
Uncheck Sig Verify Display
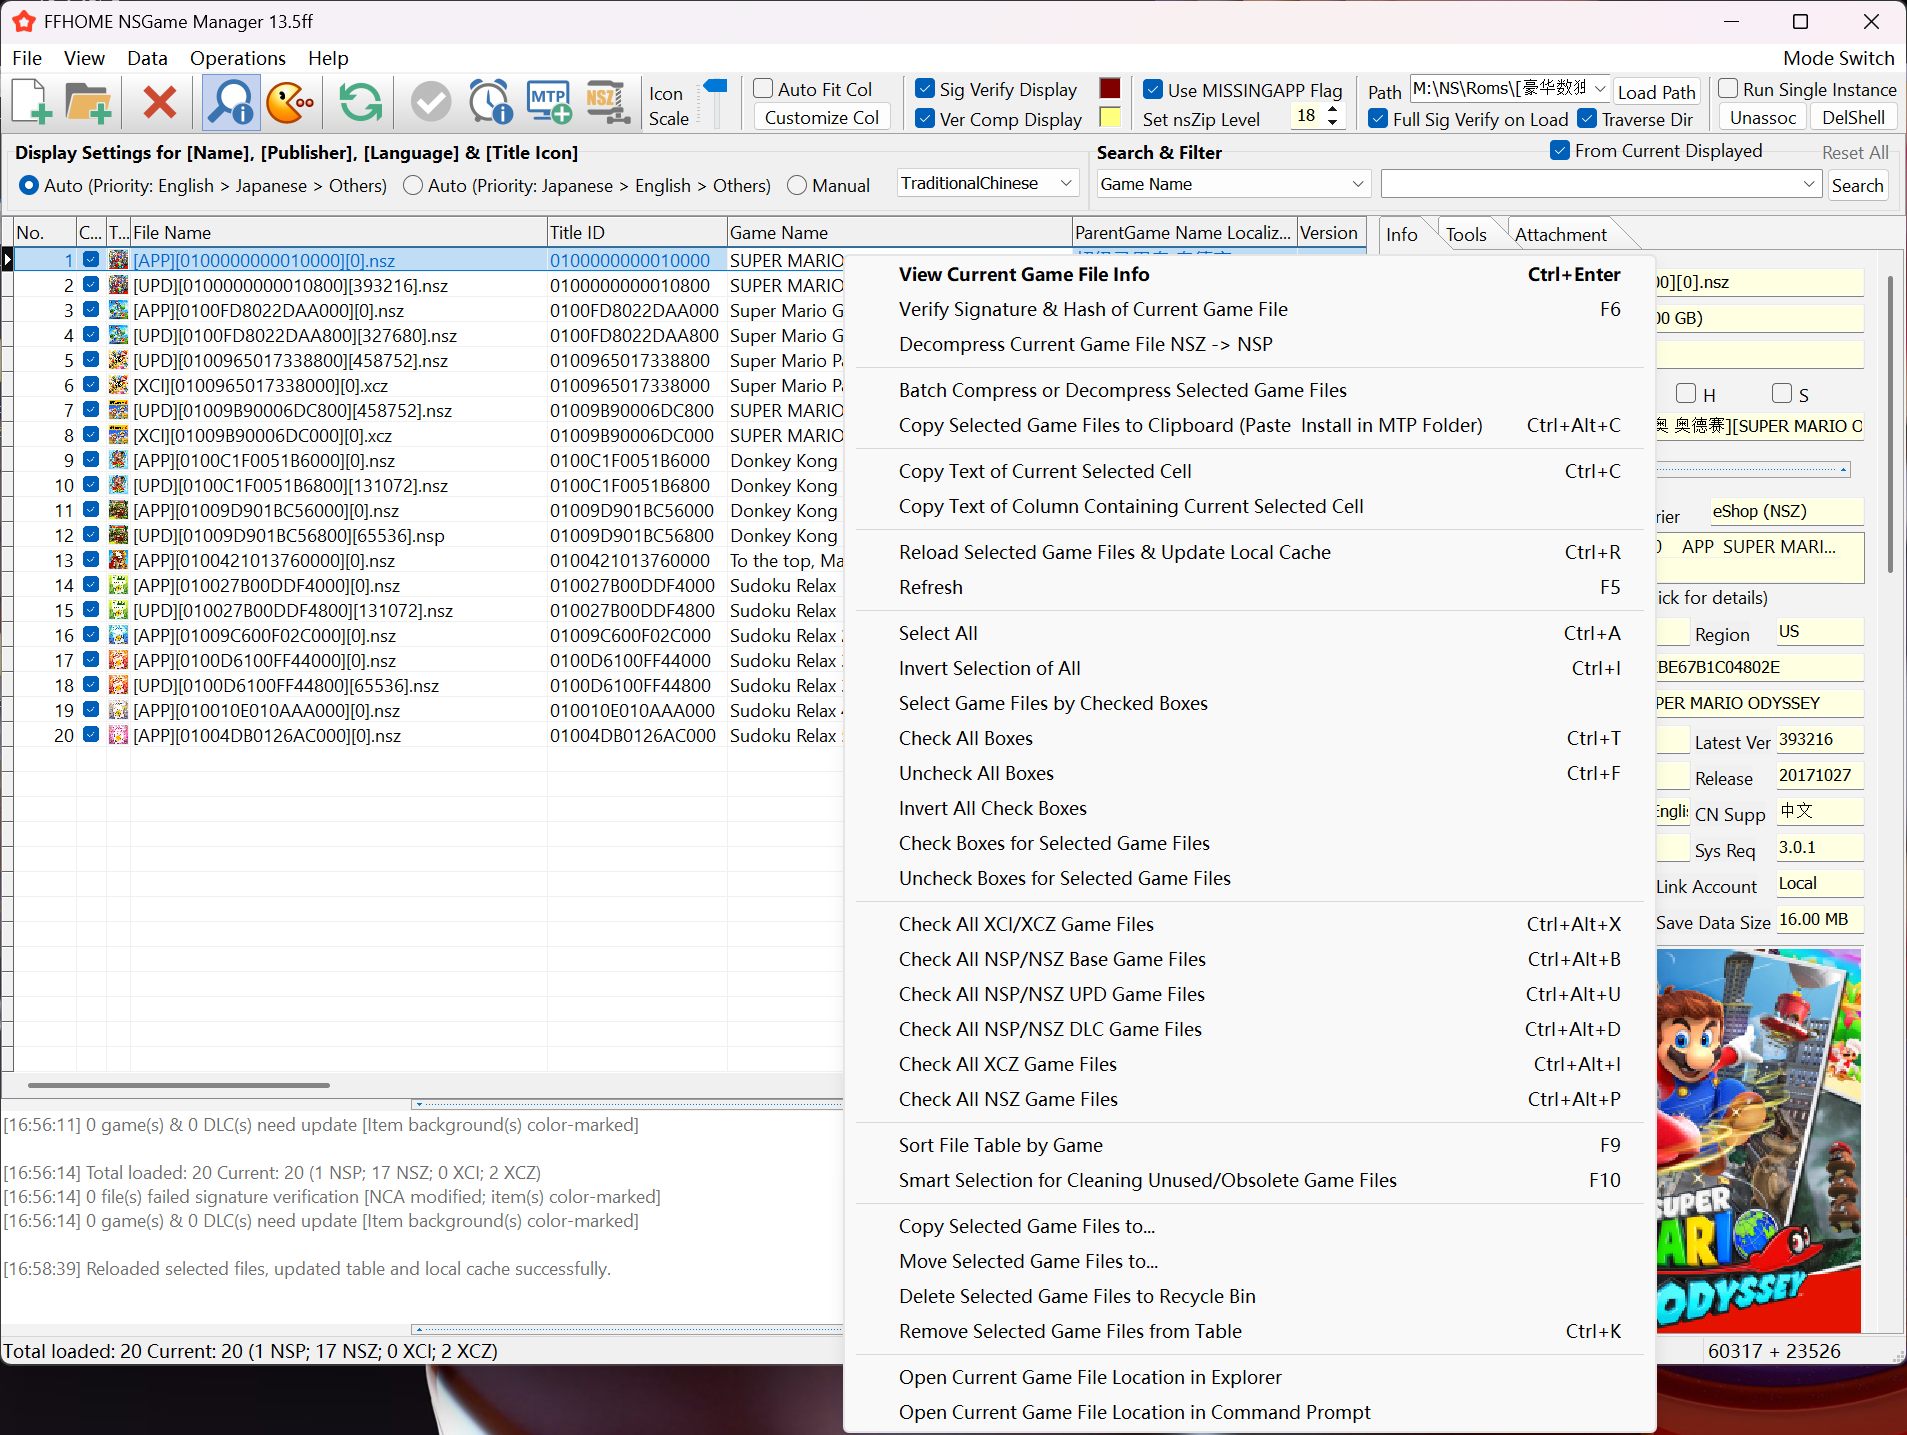point(925,89)
